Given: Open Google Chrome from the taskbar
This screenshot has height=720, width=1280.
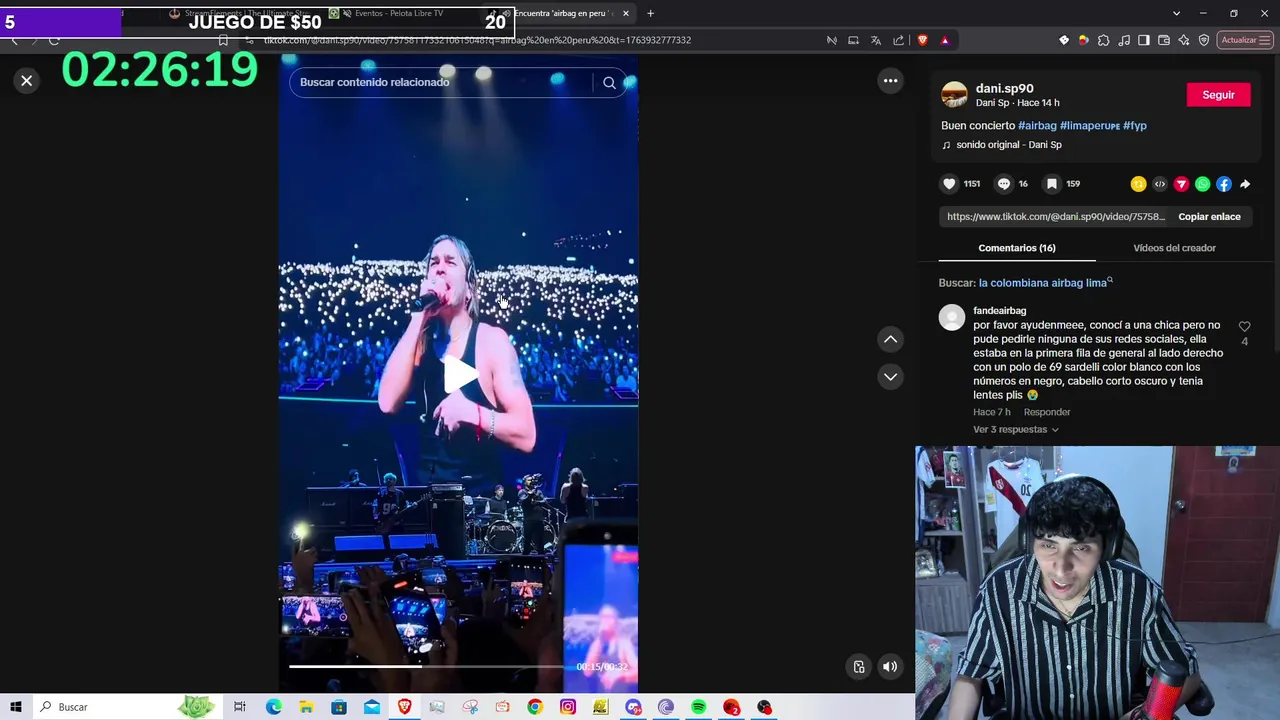Looking at the screenshot, I should (535, 707).
